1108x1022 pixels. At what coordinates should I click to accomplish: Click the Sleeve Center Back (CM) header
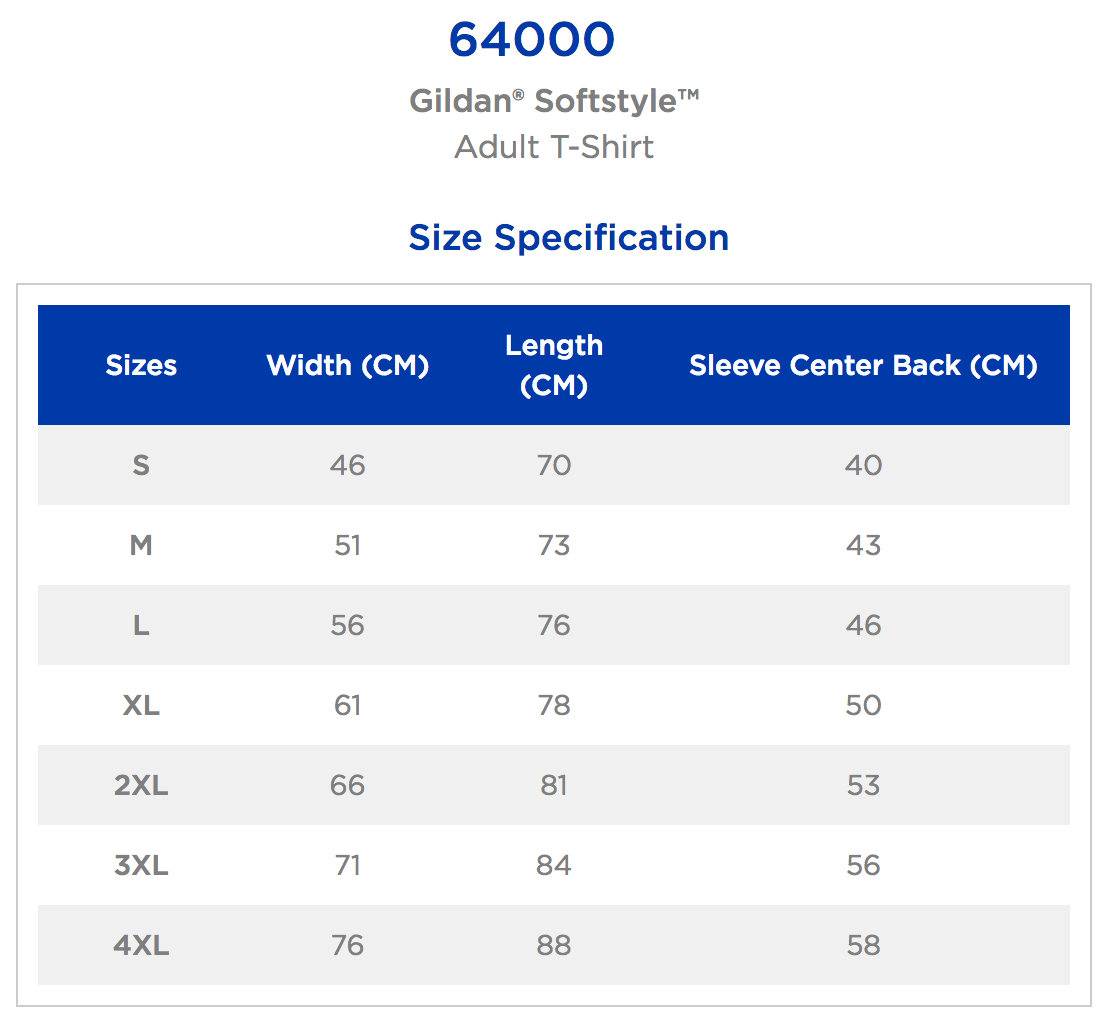[x=863, y=365]
